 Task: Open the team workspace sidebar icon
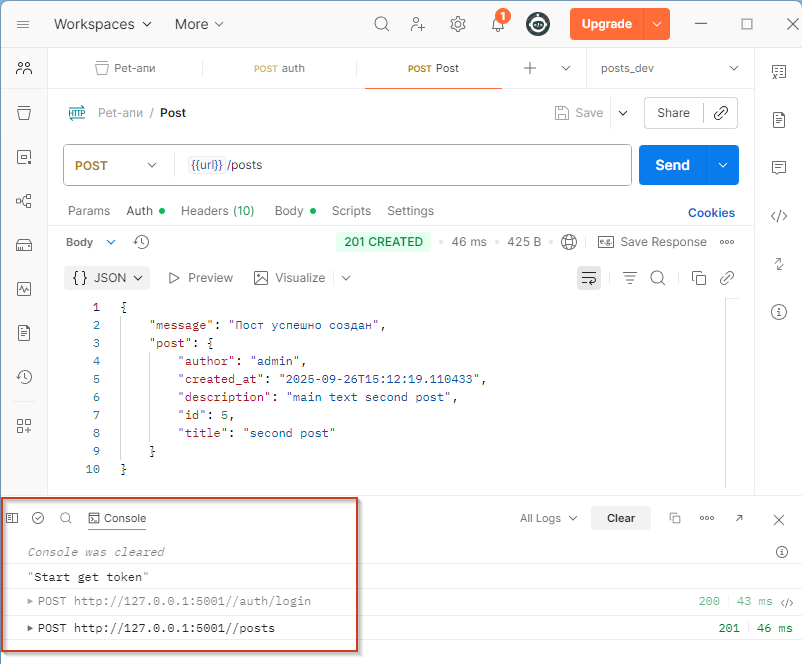click(24, 68)
